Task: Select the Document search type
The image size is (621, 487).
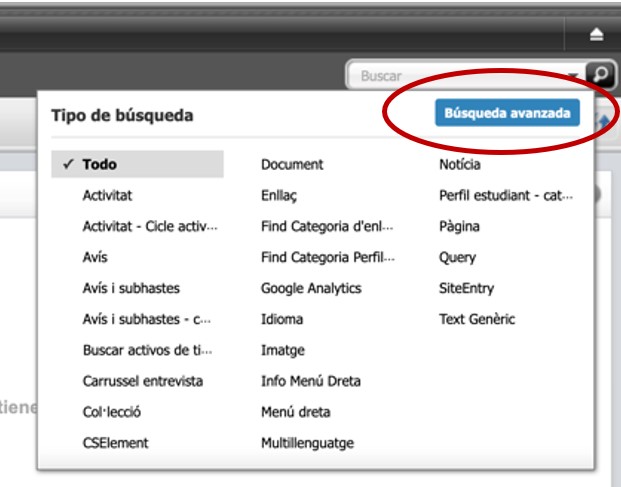Action: click(292, 165)
